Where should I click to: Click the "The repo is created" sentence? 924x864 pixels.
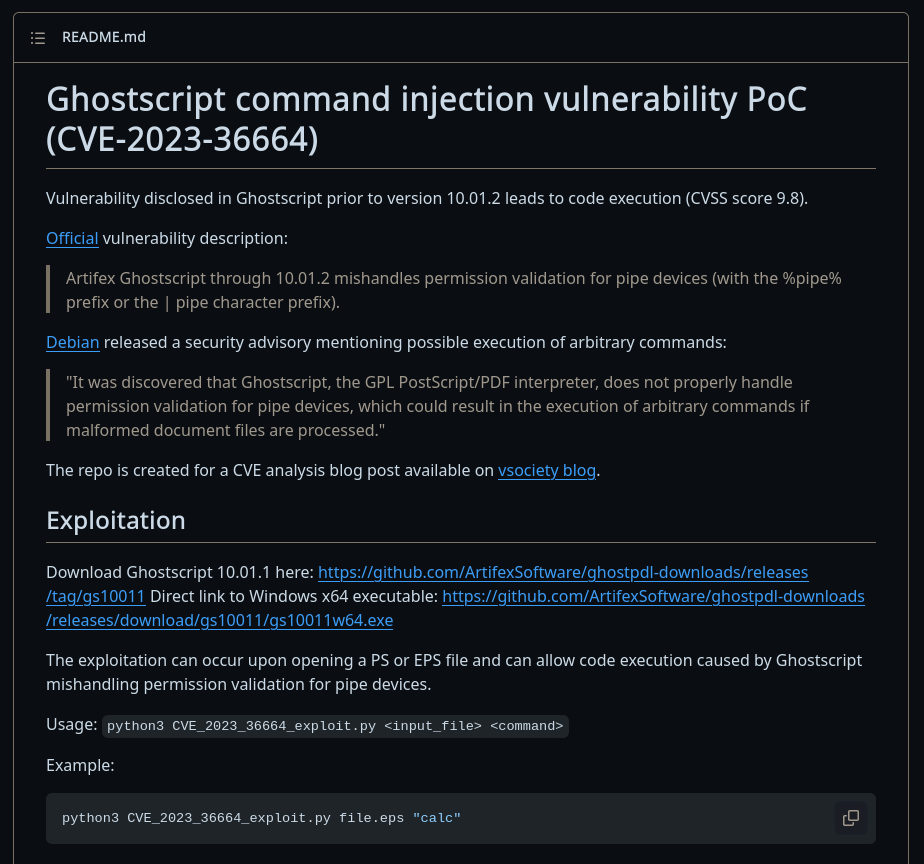(x=270, y=470)
